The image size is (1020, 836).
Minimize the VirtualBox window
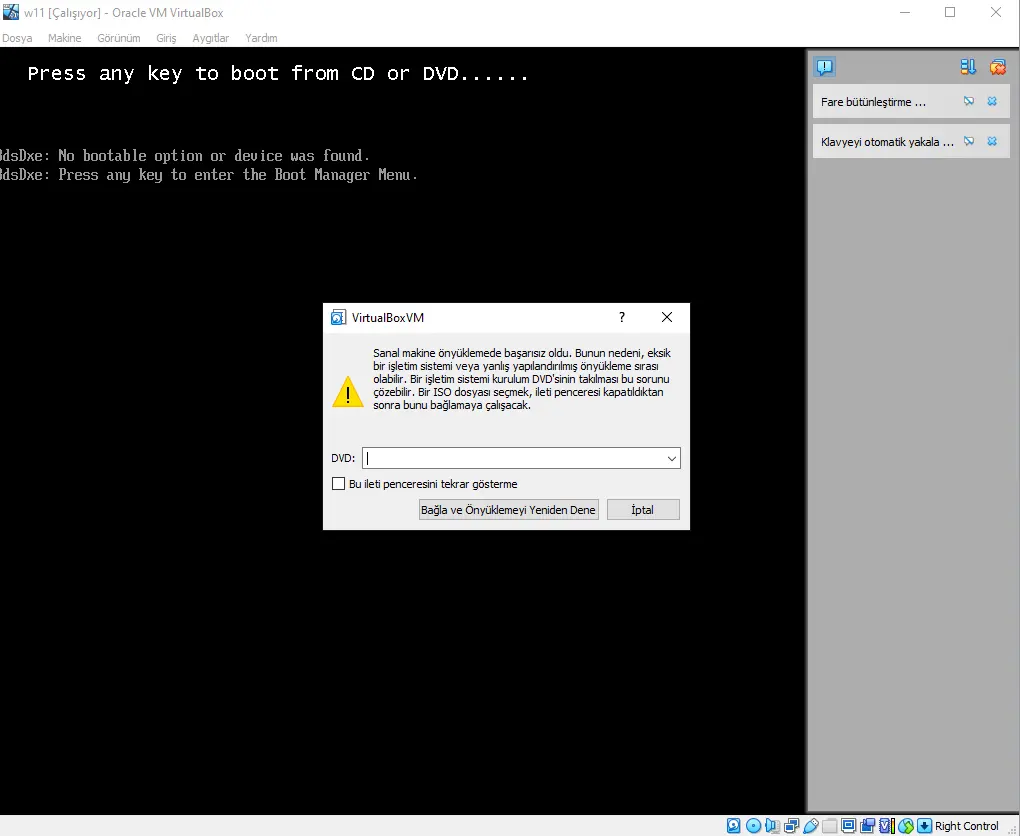point(905,12)
